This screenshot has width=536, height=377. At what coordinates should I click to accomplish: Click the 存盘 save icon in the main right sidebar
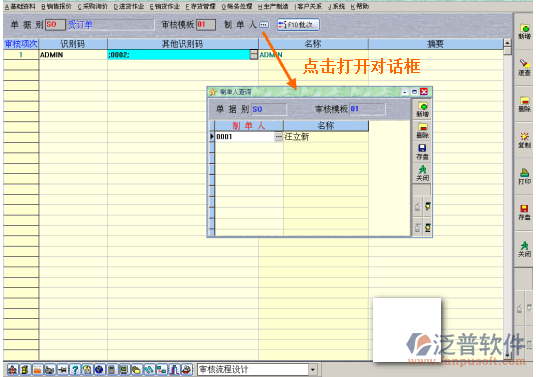[x=524, y=213]
